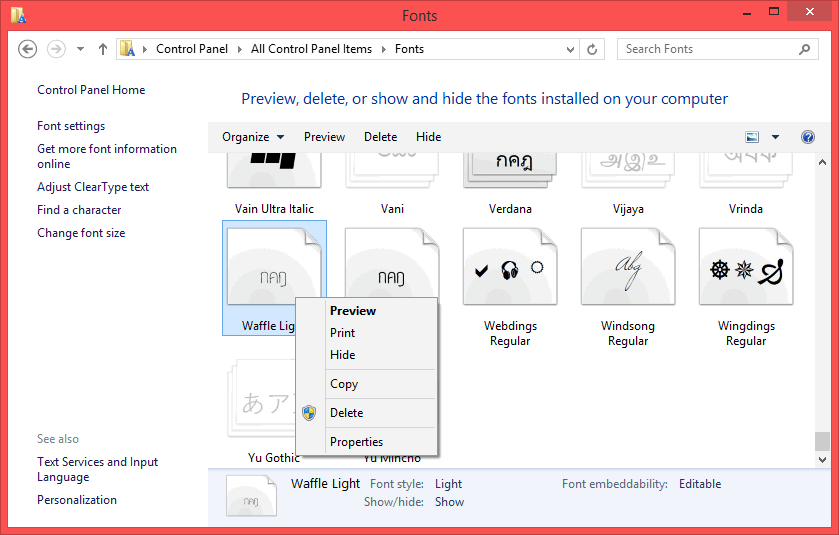839x535 pixels.
Task: Open the recent locations dropdown arrow
Action: [x=80, y=49]
